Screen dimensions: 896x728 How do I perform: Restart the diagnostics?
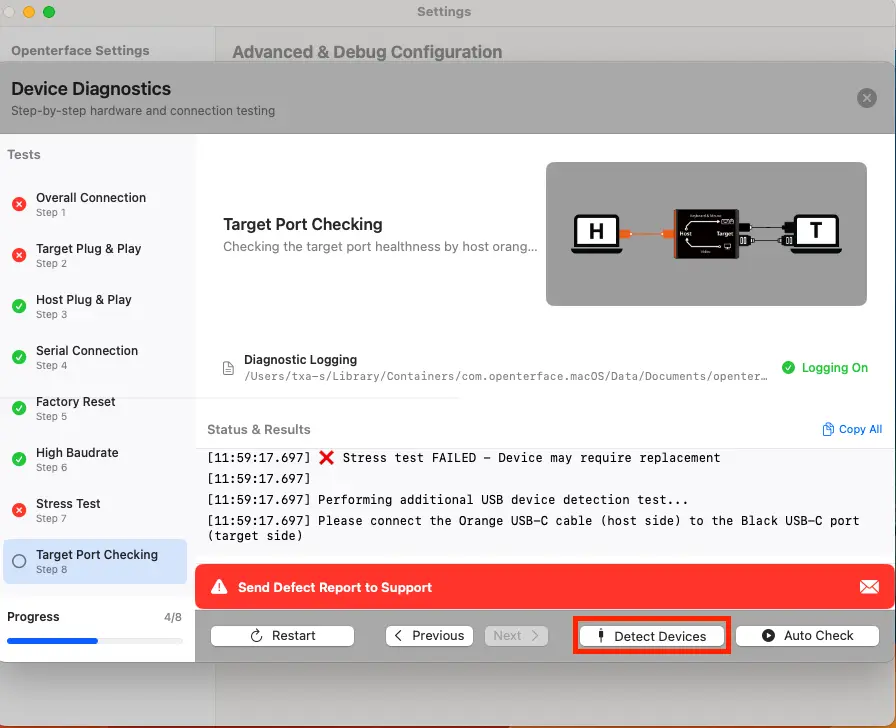pyautogui.click(x=282, y=636)
